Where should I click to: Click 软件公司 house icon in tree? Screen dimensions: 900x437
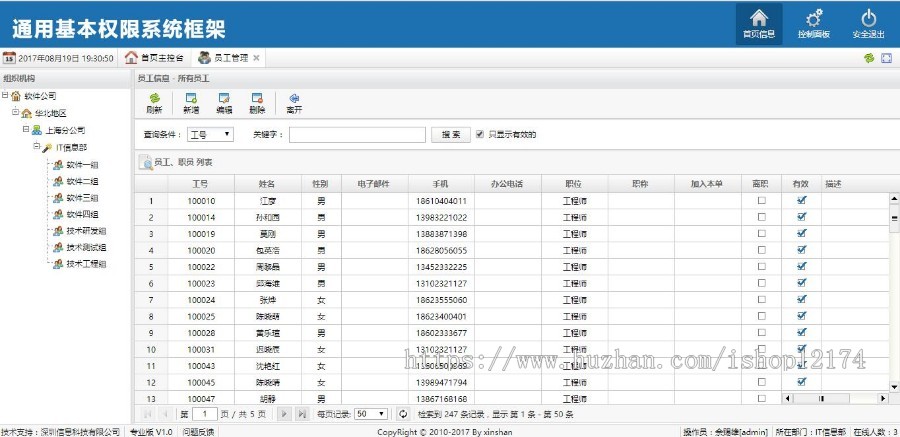[x=16, y=96]
